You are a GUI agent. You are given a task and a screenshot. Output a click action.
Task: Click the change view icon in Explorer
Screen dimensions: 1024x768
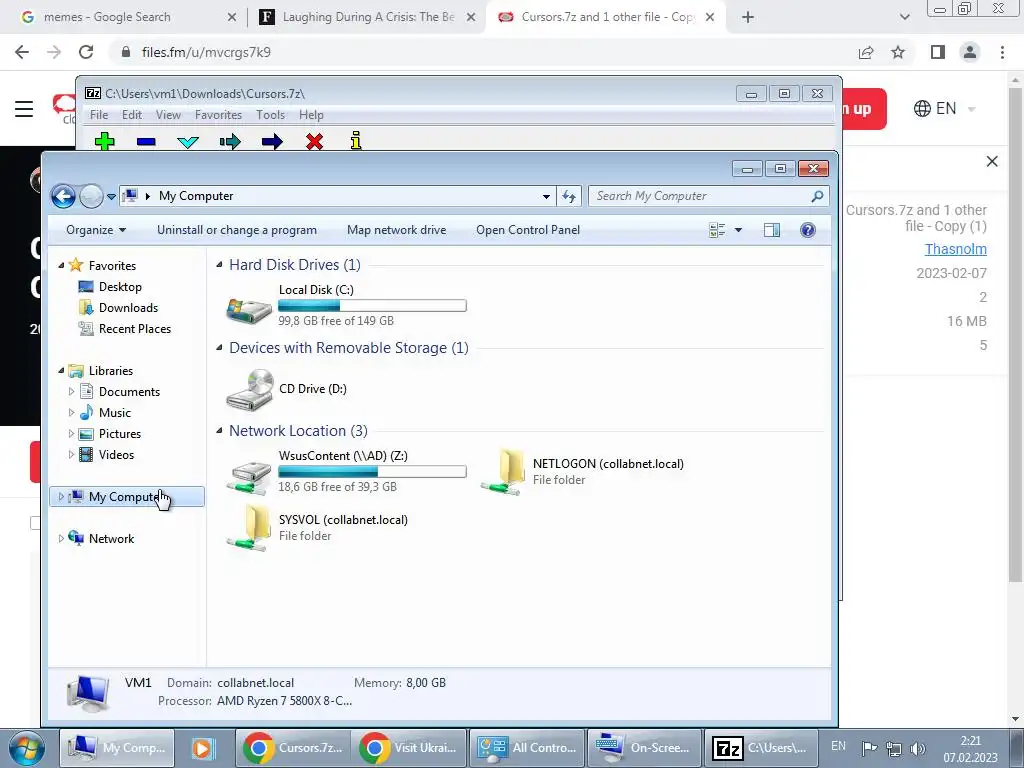(x=717, y=230)
